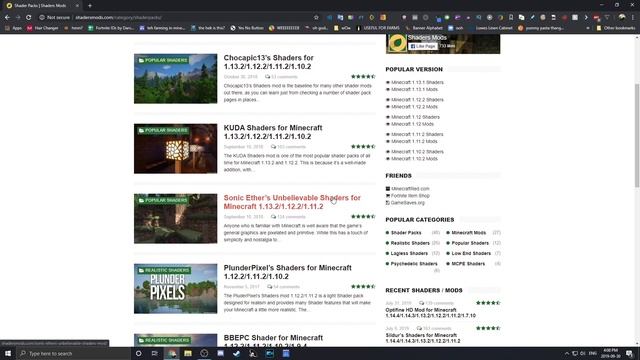
Task: Select the Low End Shaders category
Action: 471,253
